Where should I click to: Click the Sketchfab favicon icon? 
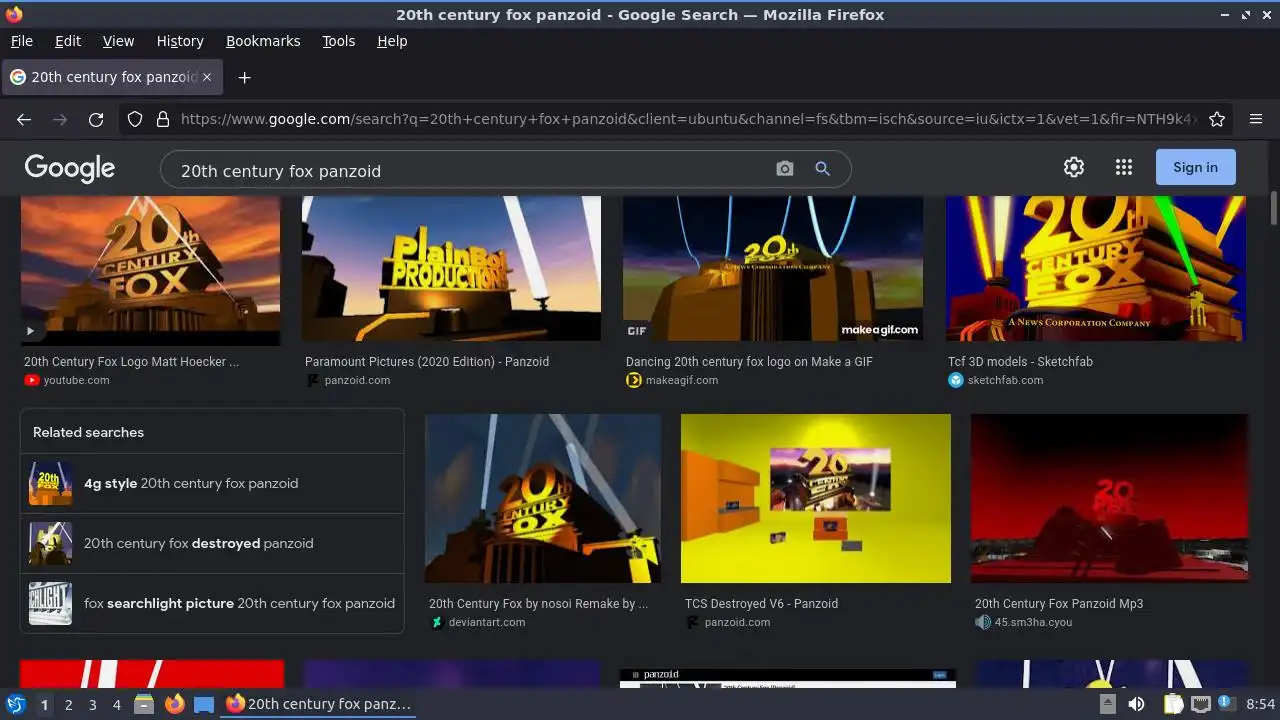pyautogui.click(x=956, y=380)
